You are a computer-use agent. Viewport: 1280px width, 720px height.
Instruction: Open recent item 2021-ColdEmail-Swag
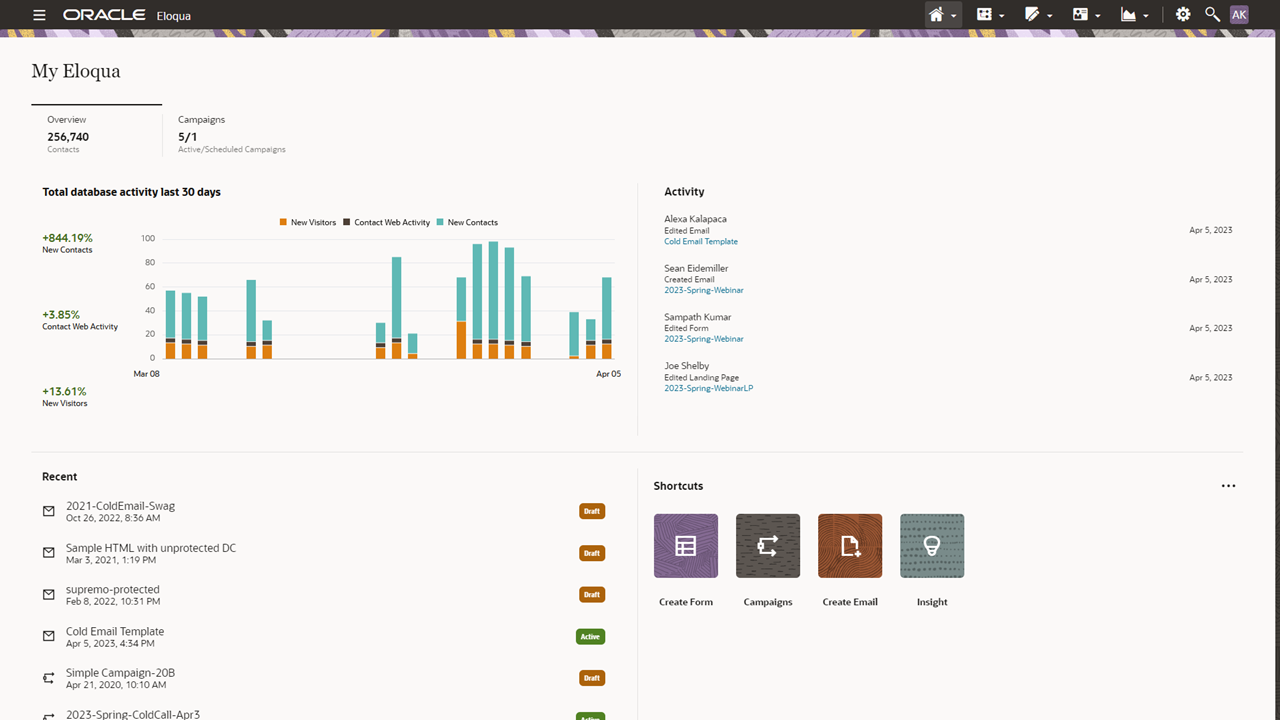[x=120, y=506]
